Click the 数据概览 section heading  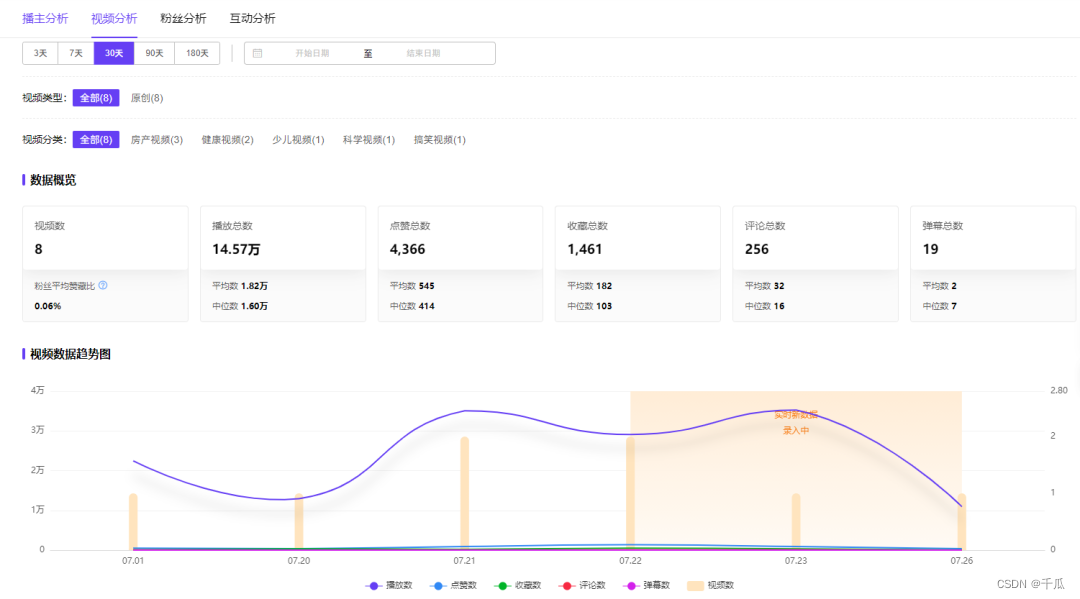coord(53,180)
